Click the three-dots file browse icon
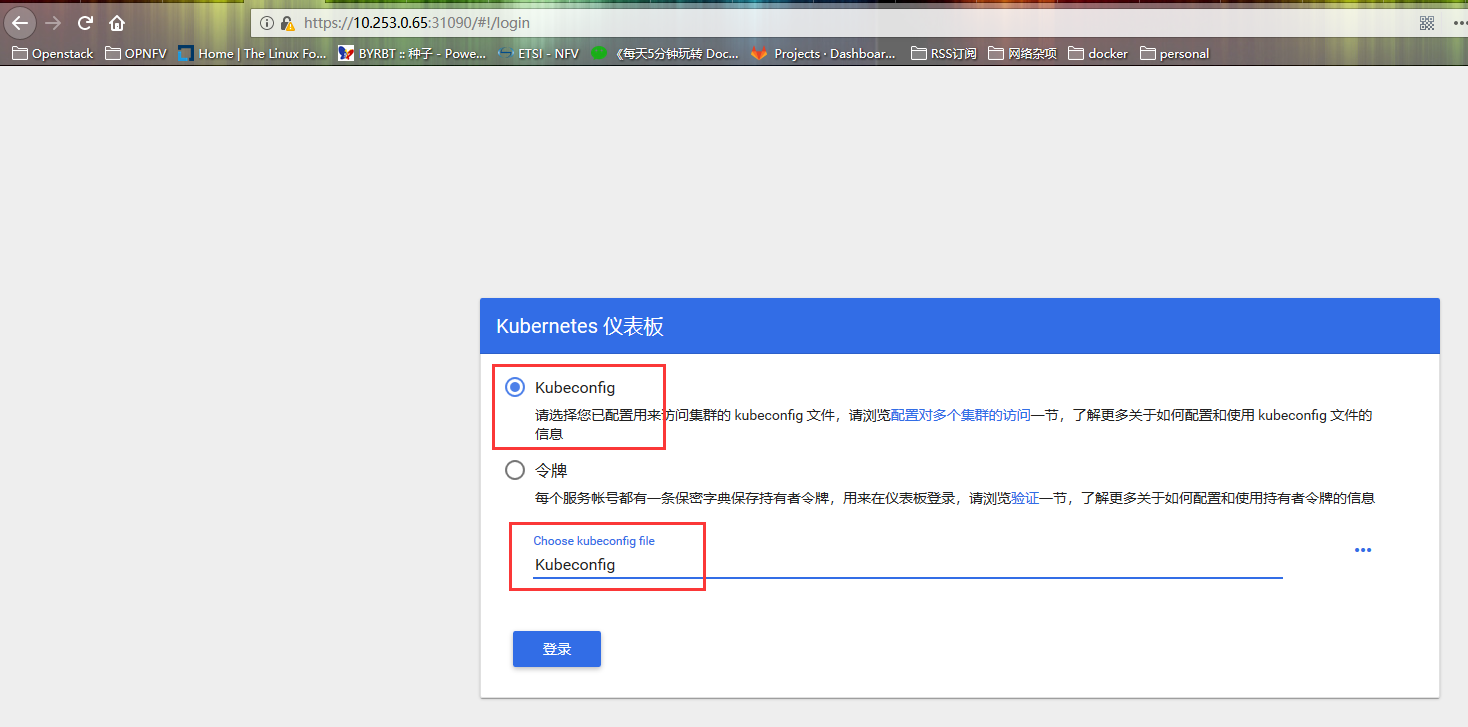The height and width of the screenshot is (727, 1468). point(1363,550)
